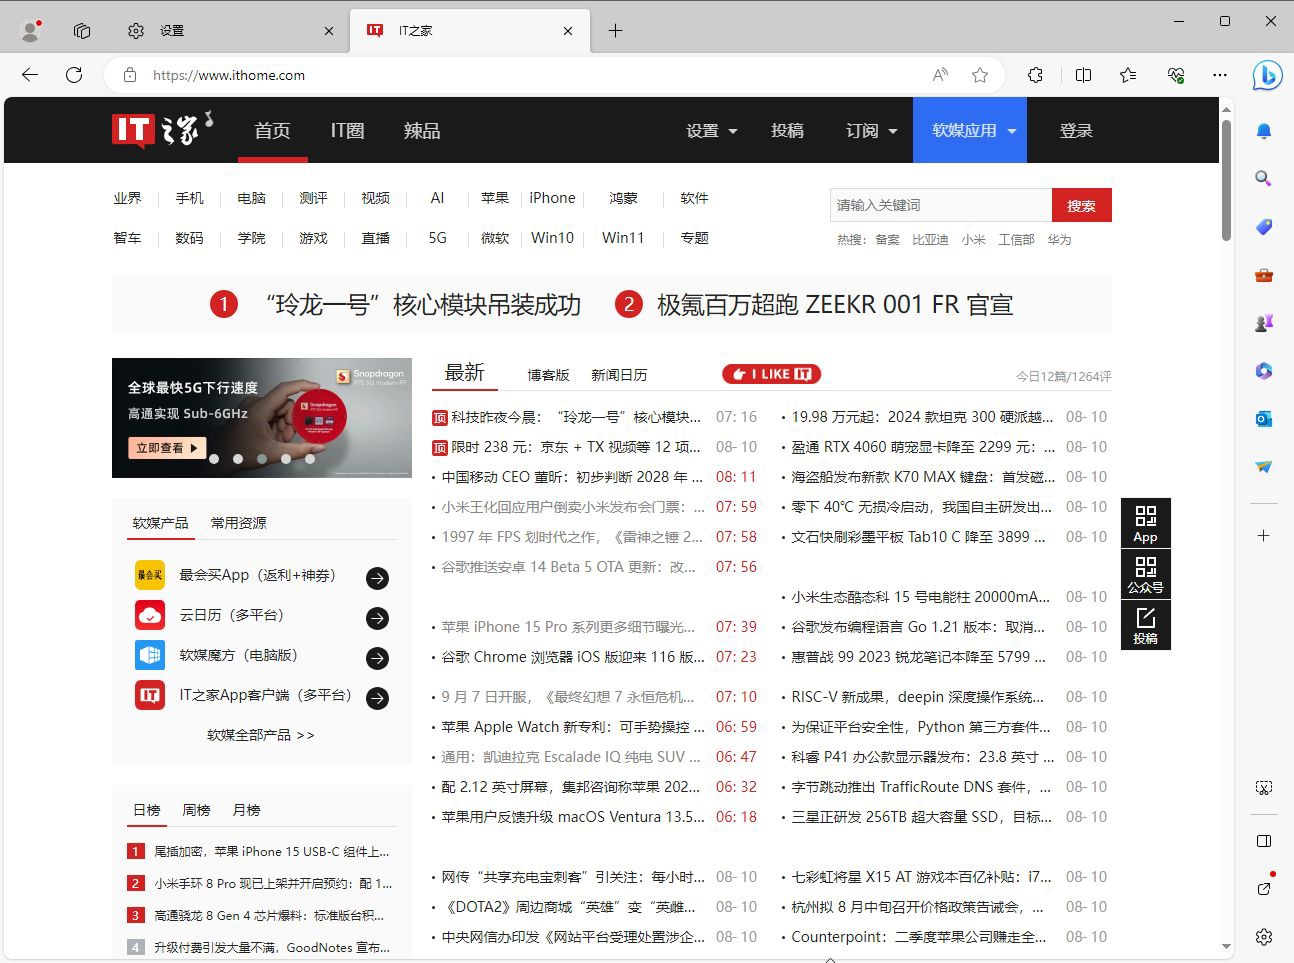Viewport: 1294px width, 963px height.
Task: Open the search icon in Edge sidebar
Action: (x=1264, y=179)
